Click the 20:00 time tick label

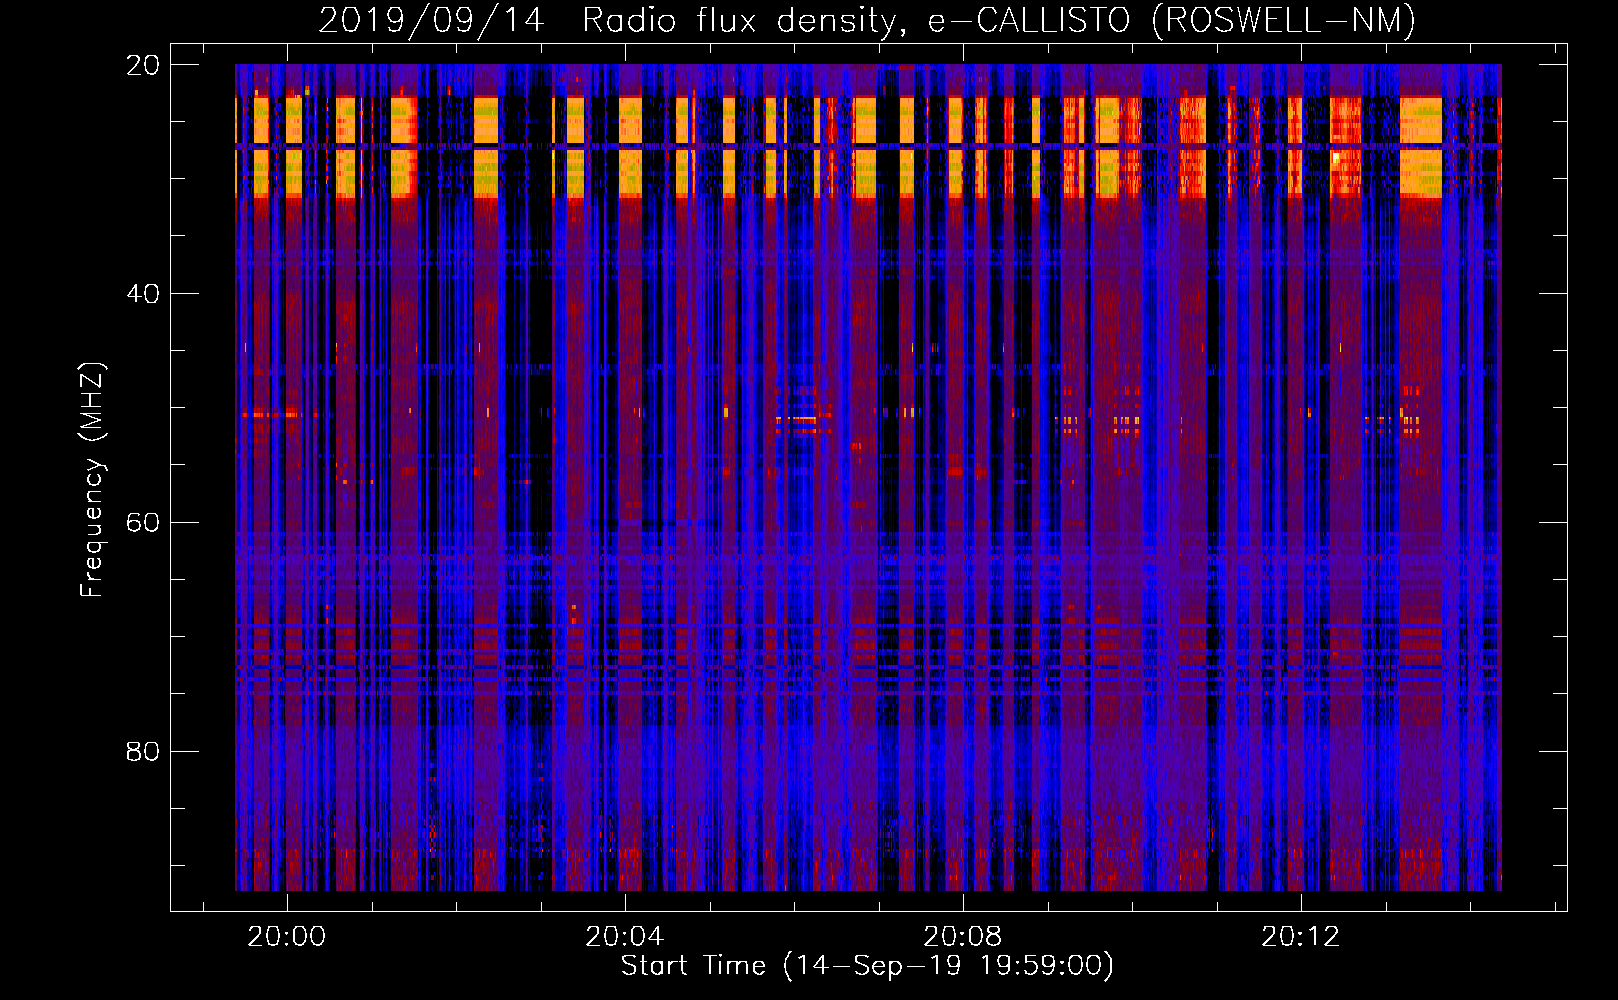[287, 936]
